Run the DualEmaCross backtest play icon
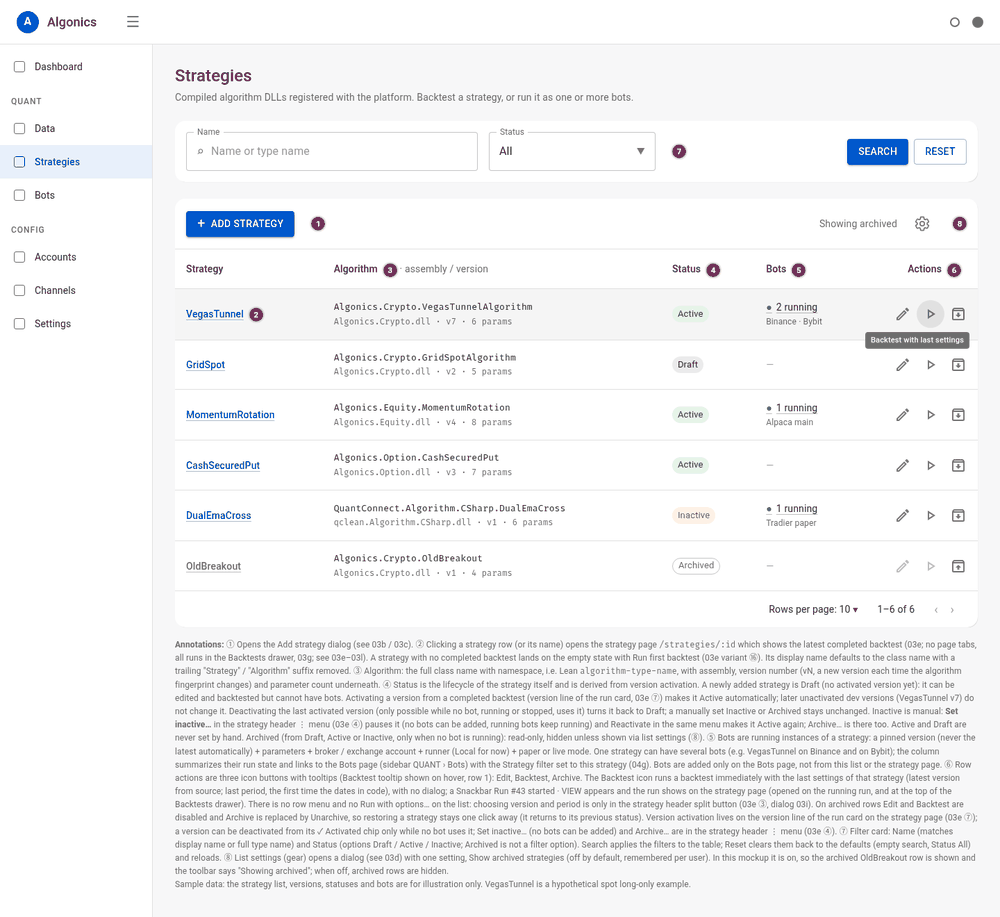The height and width of the screenshot is (917, 1000). pyautogui.click(x=930, y=515)
